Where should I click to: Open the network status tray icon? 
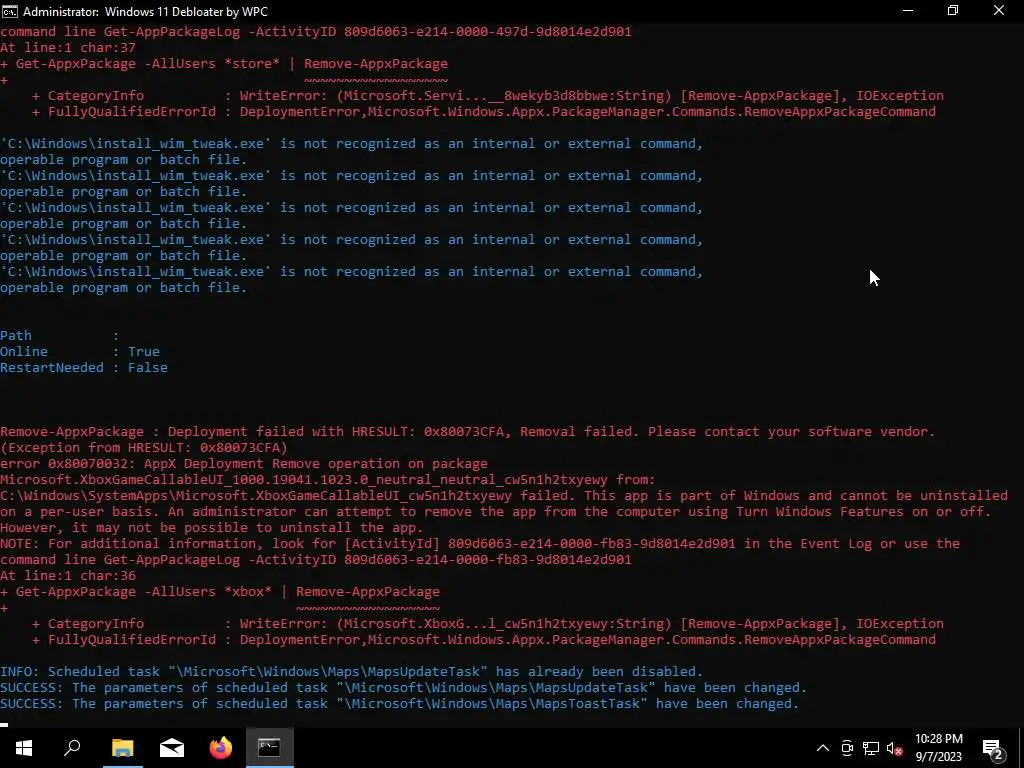coord(871,748)
